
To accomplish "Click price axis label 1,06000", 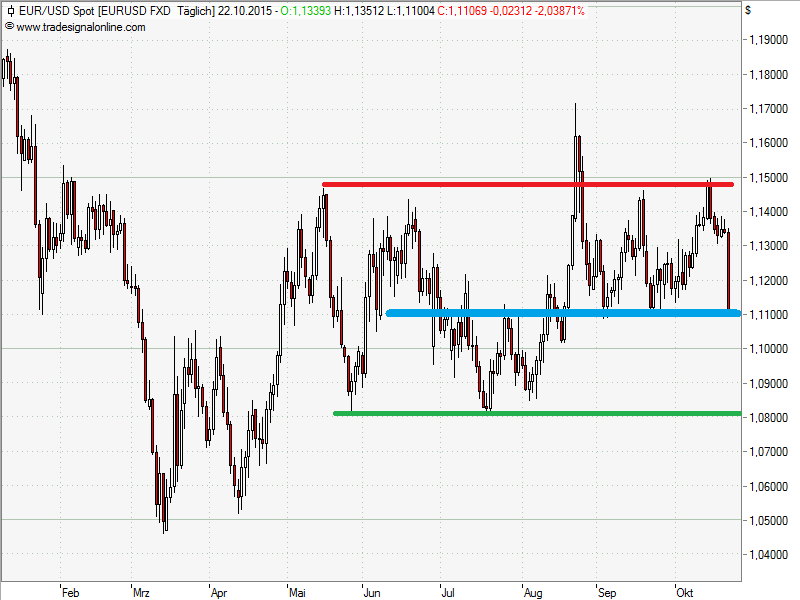I will [x=768, y=487].
